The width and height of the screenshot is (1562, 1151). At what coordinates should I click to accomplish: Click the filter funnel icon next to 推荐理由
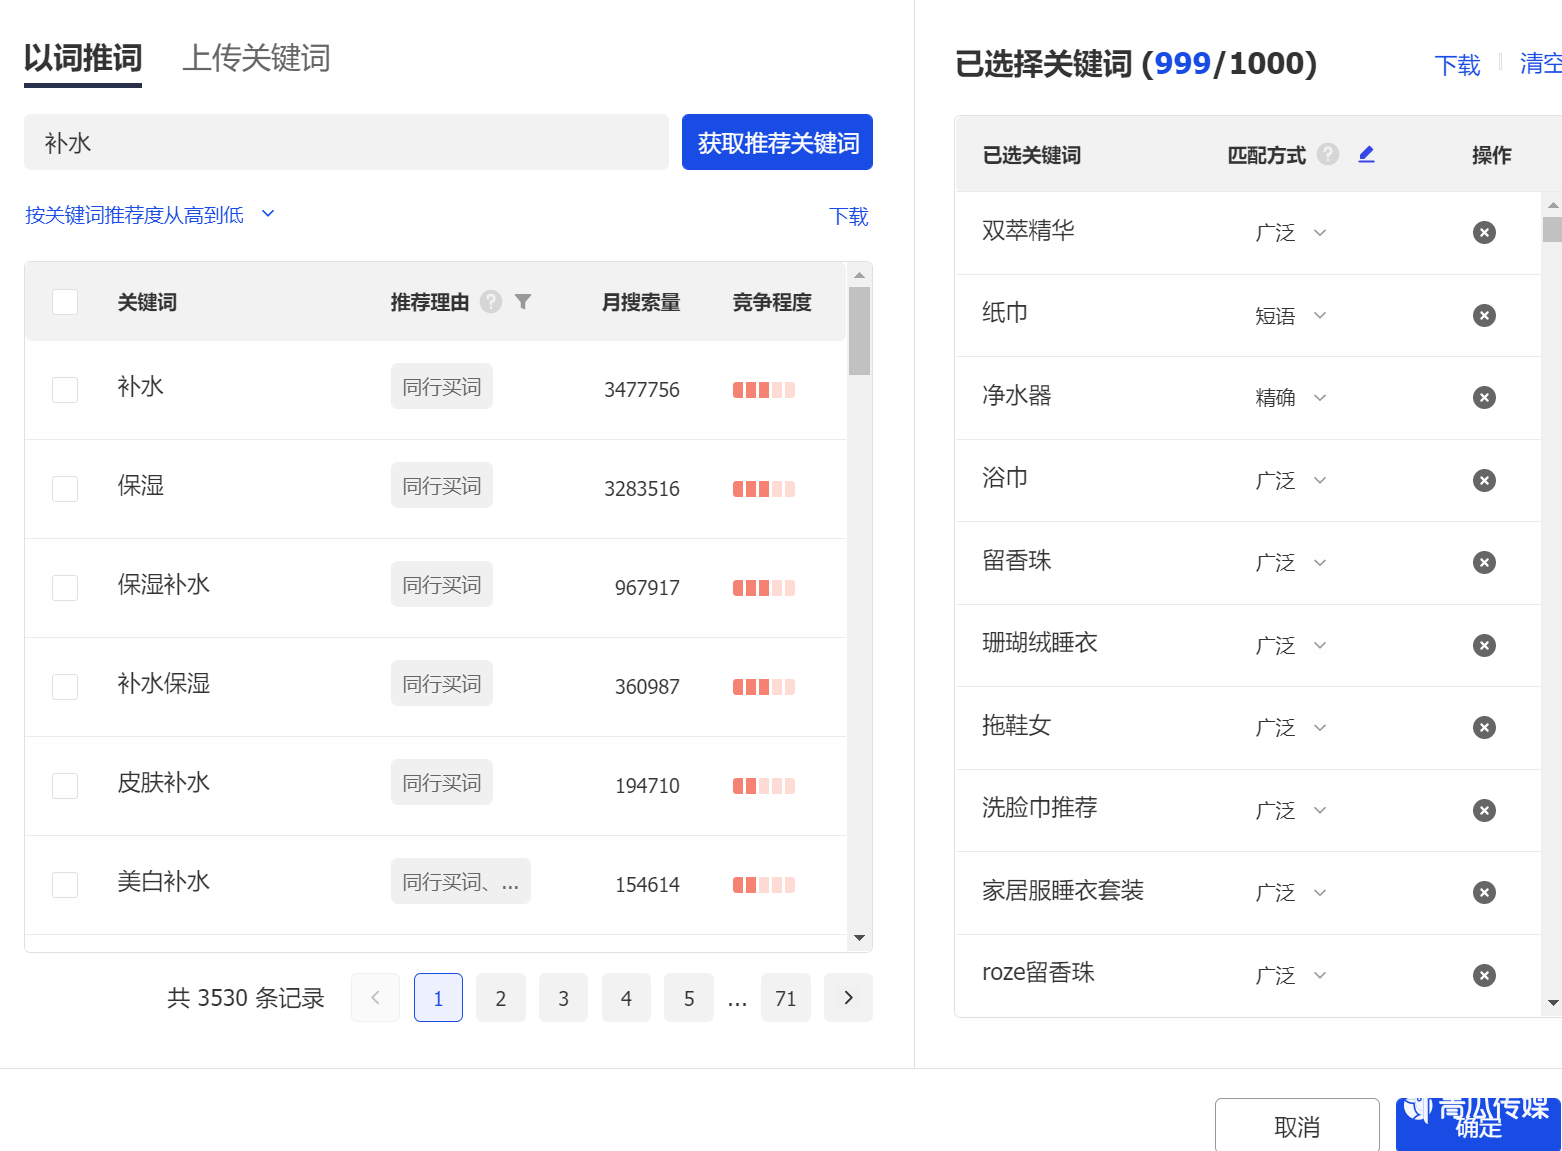click(523, 301)
